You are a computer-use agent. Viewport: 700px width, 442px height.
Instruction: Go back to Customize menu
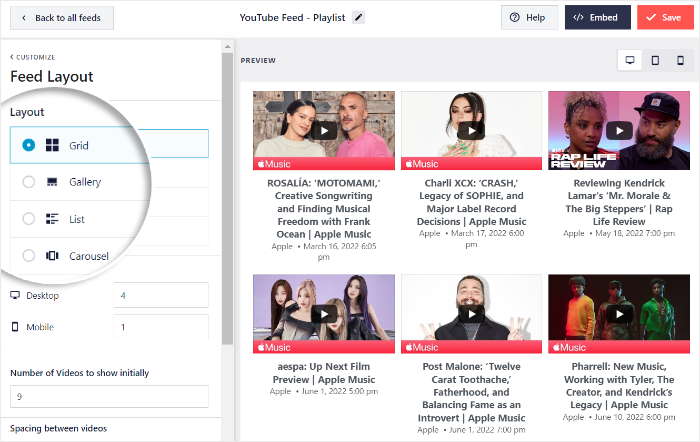(33, 57)
